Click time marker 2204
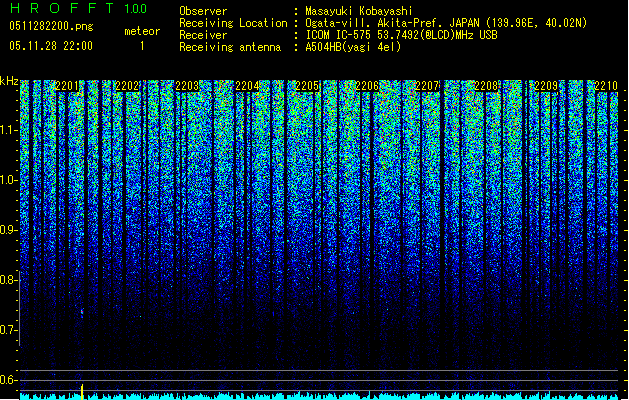 [247, 86]
